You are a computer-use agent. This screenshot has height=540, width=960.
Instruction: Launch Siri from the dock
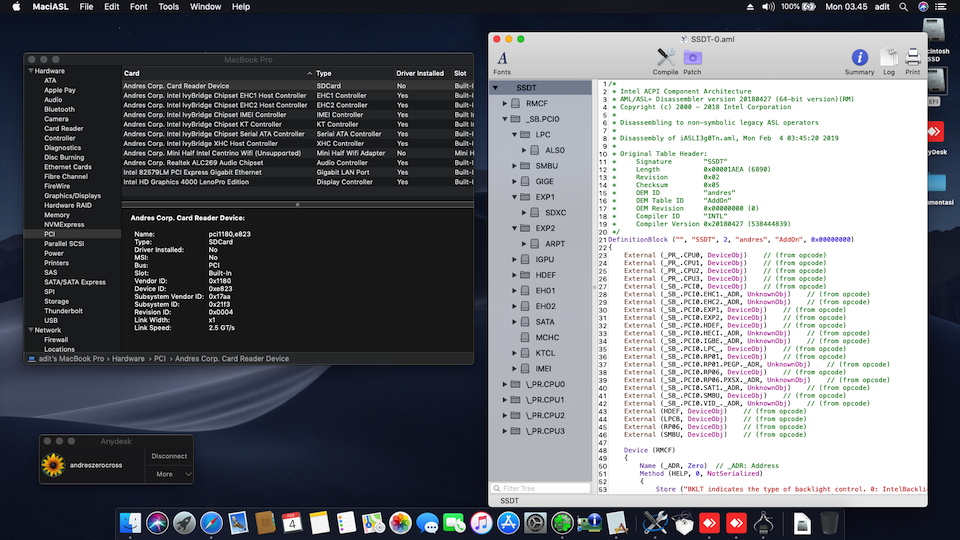click(157, 523)
